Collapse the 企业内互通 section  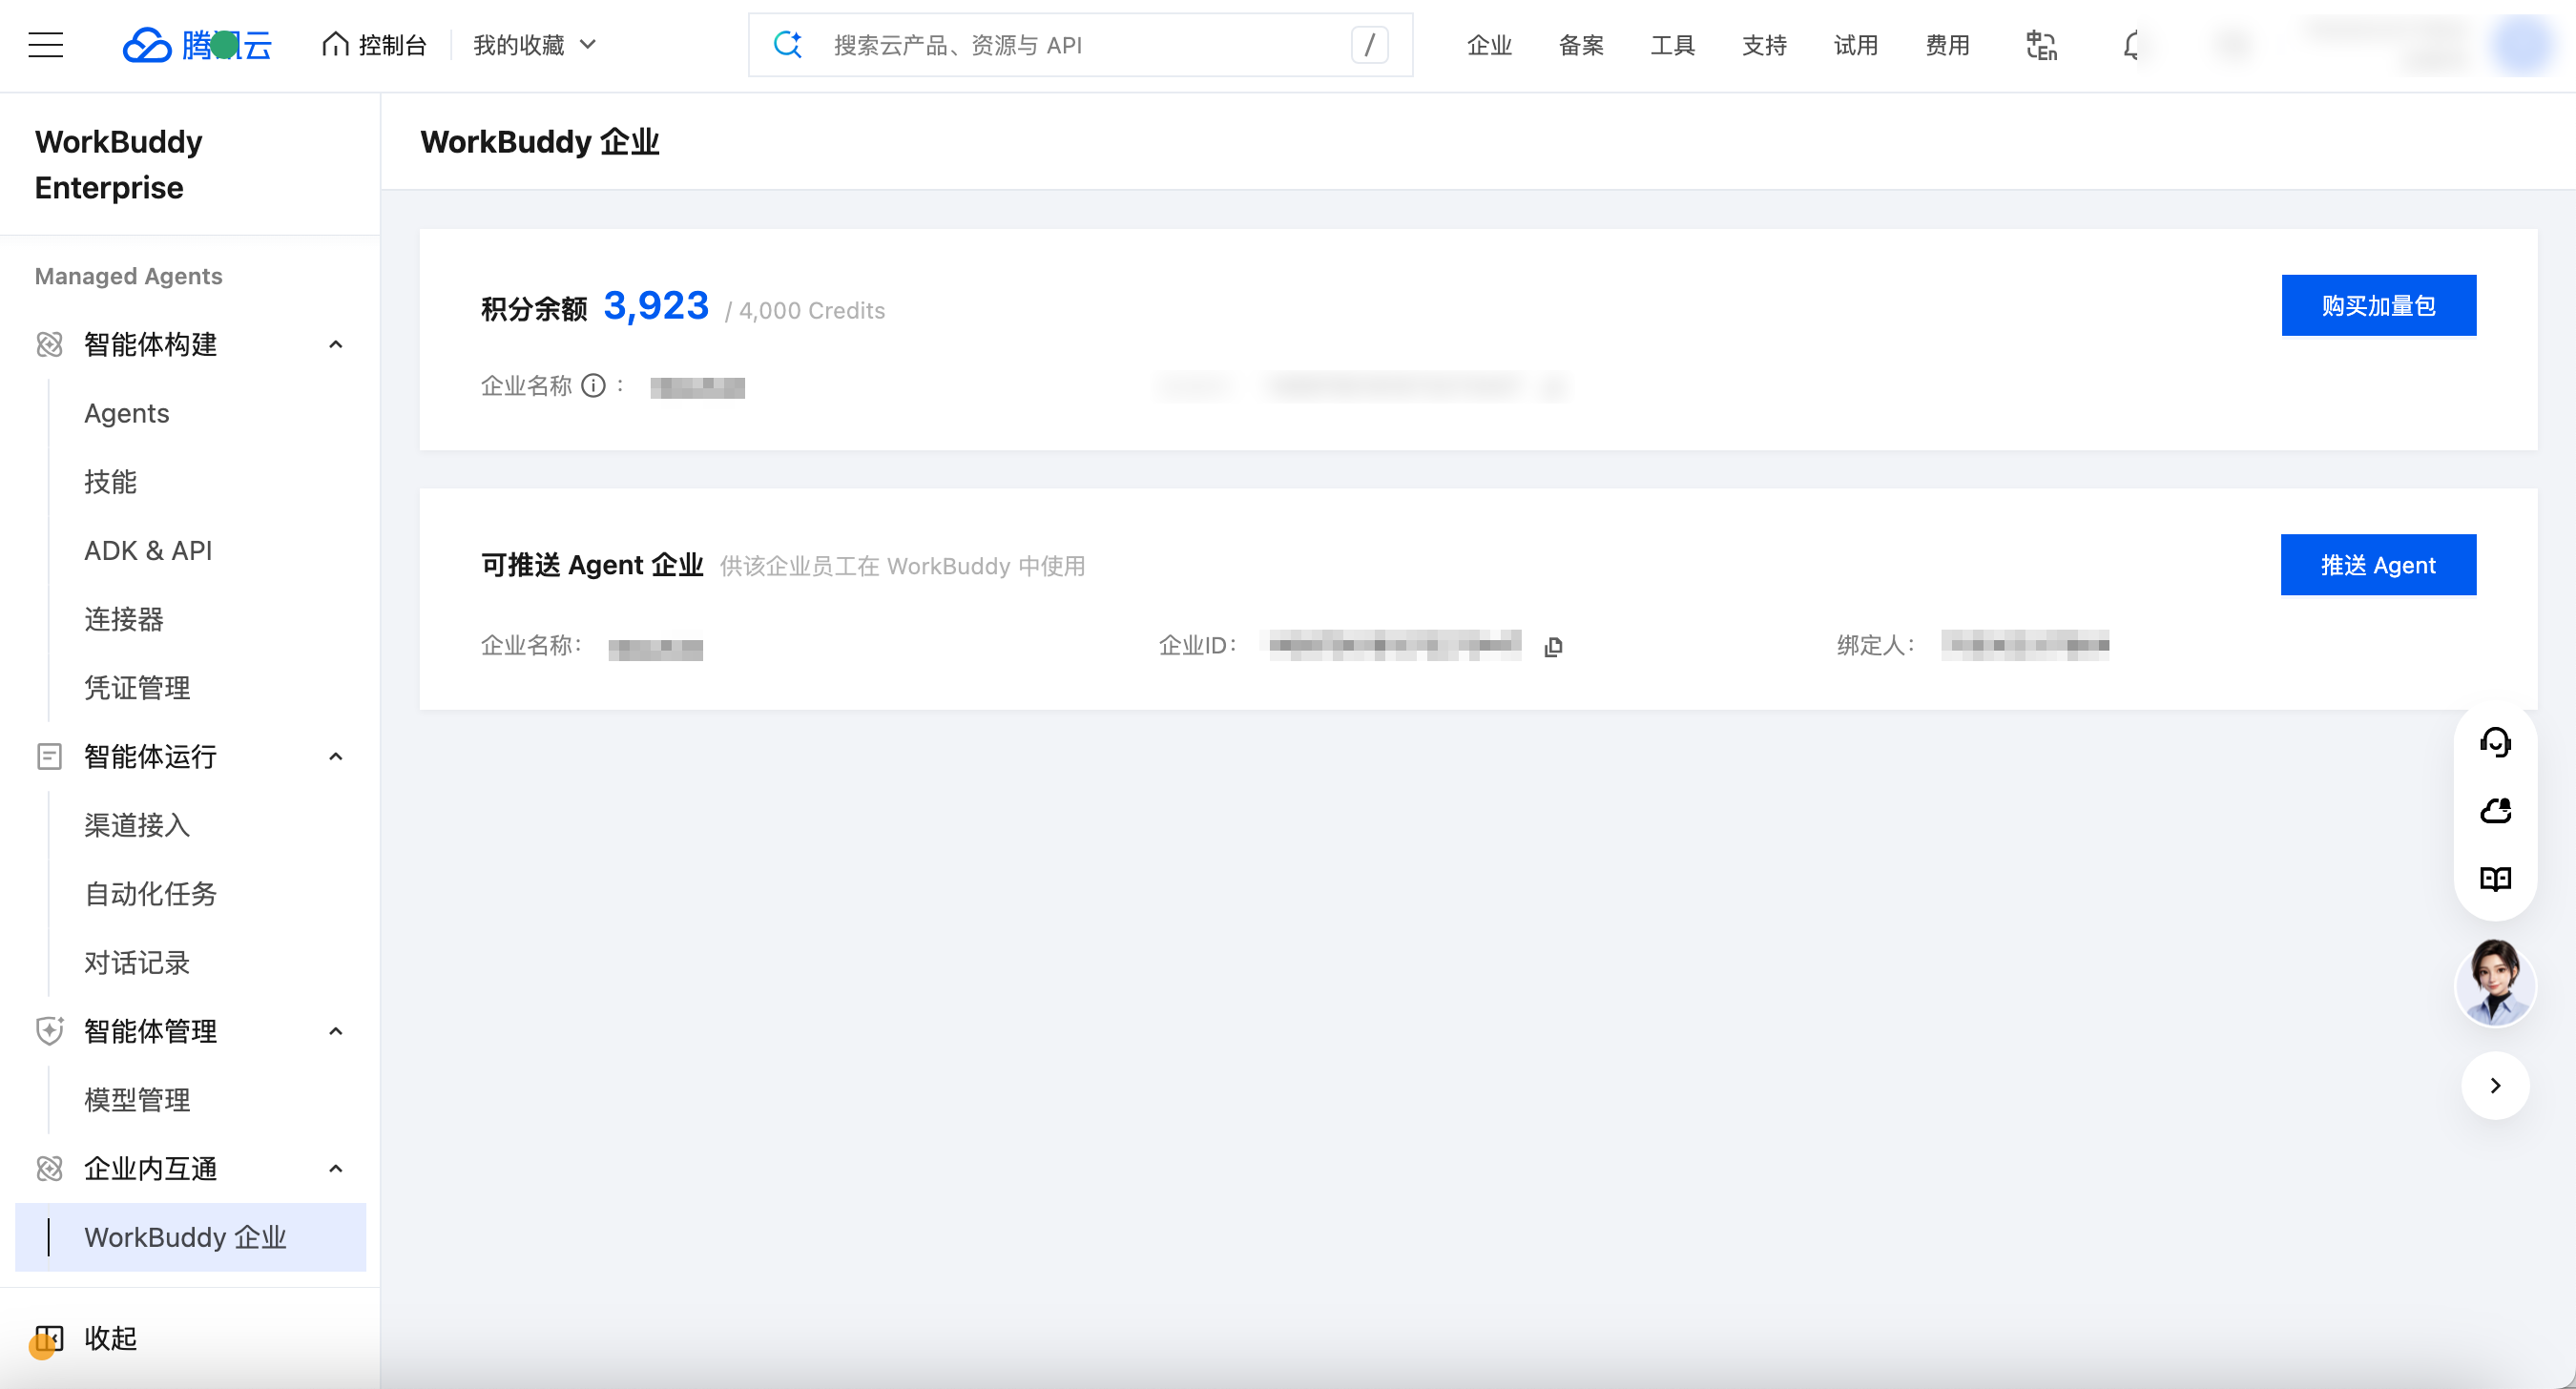point(336,1169)
